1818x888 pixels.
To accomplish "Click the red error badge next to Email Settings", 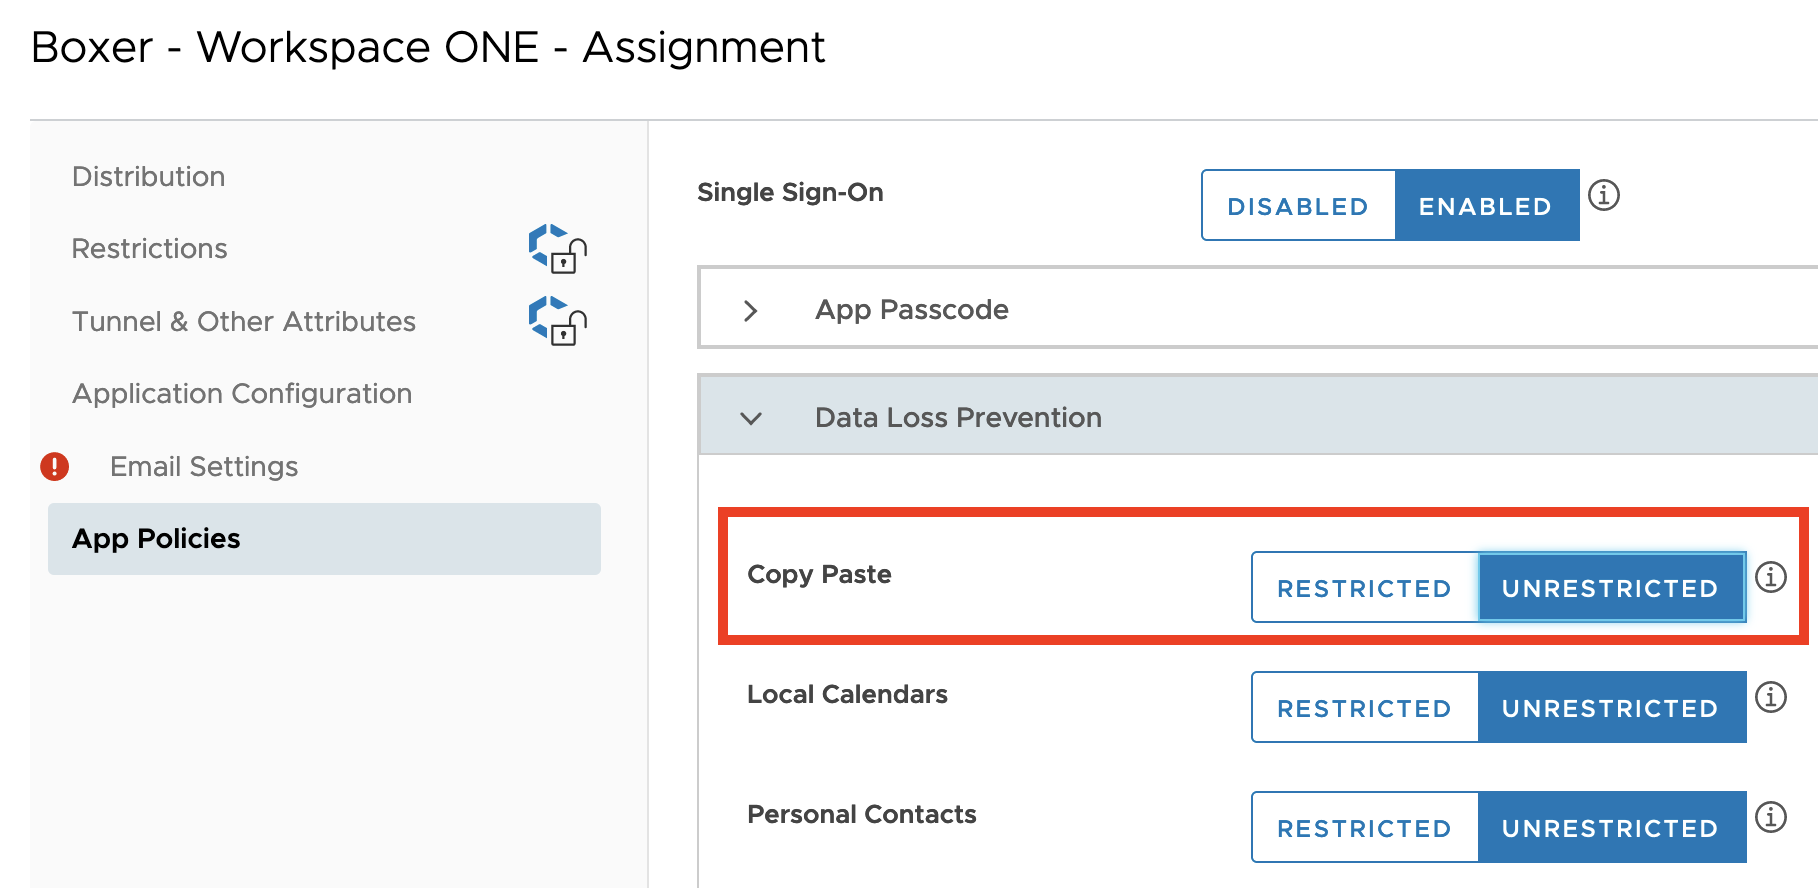I will [x=55, y=466].
